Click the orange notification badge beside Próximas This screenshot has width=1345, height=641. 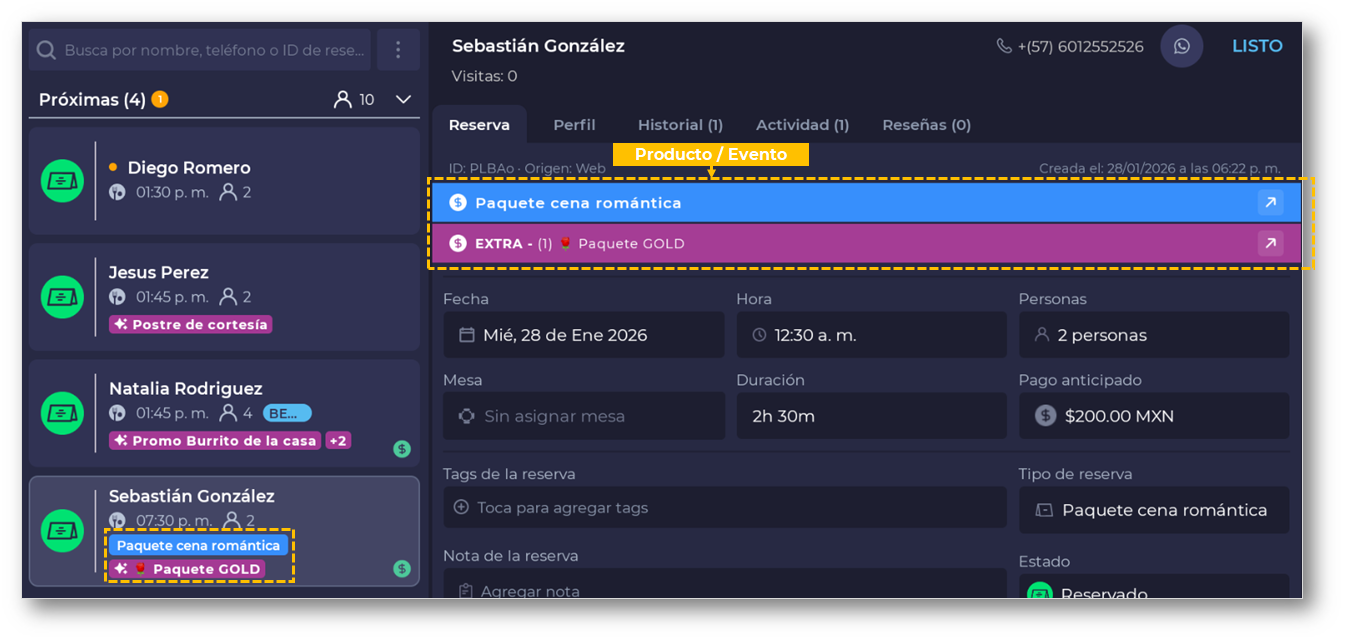coord(160,100)
